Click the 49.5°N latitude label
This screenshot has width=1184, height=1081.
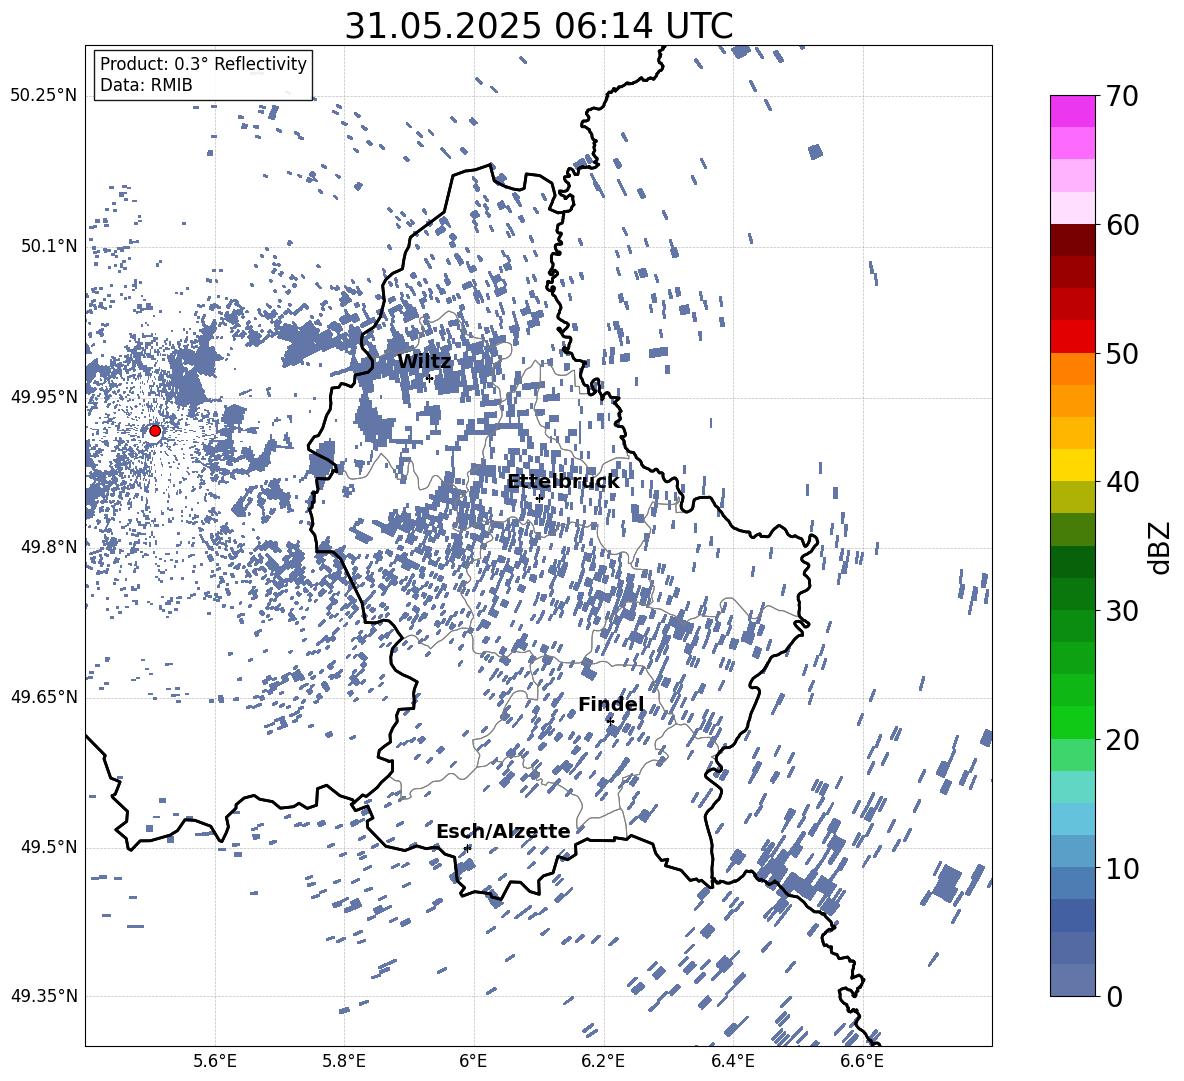pyautogui.click(x=48, y=847)
